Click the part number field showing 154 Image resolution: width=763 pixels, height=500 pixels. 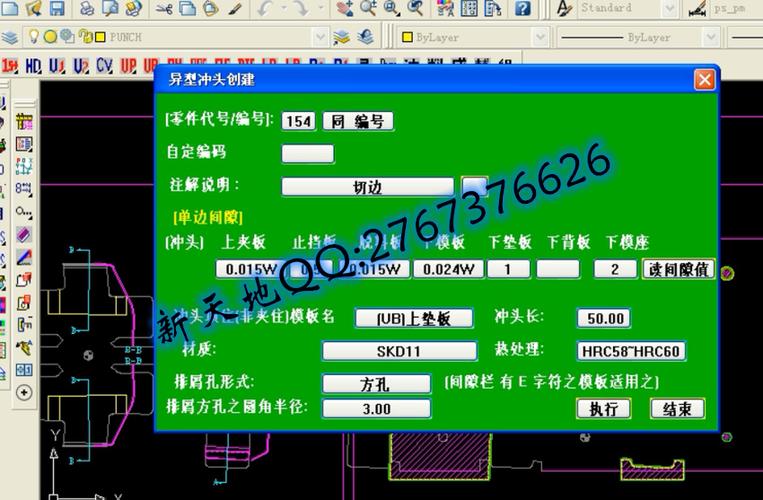pyautogui.click(x=298, y=121)
